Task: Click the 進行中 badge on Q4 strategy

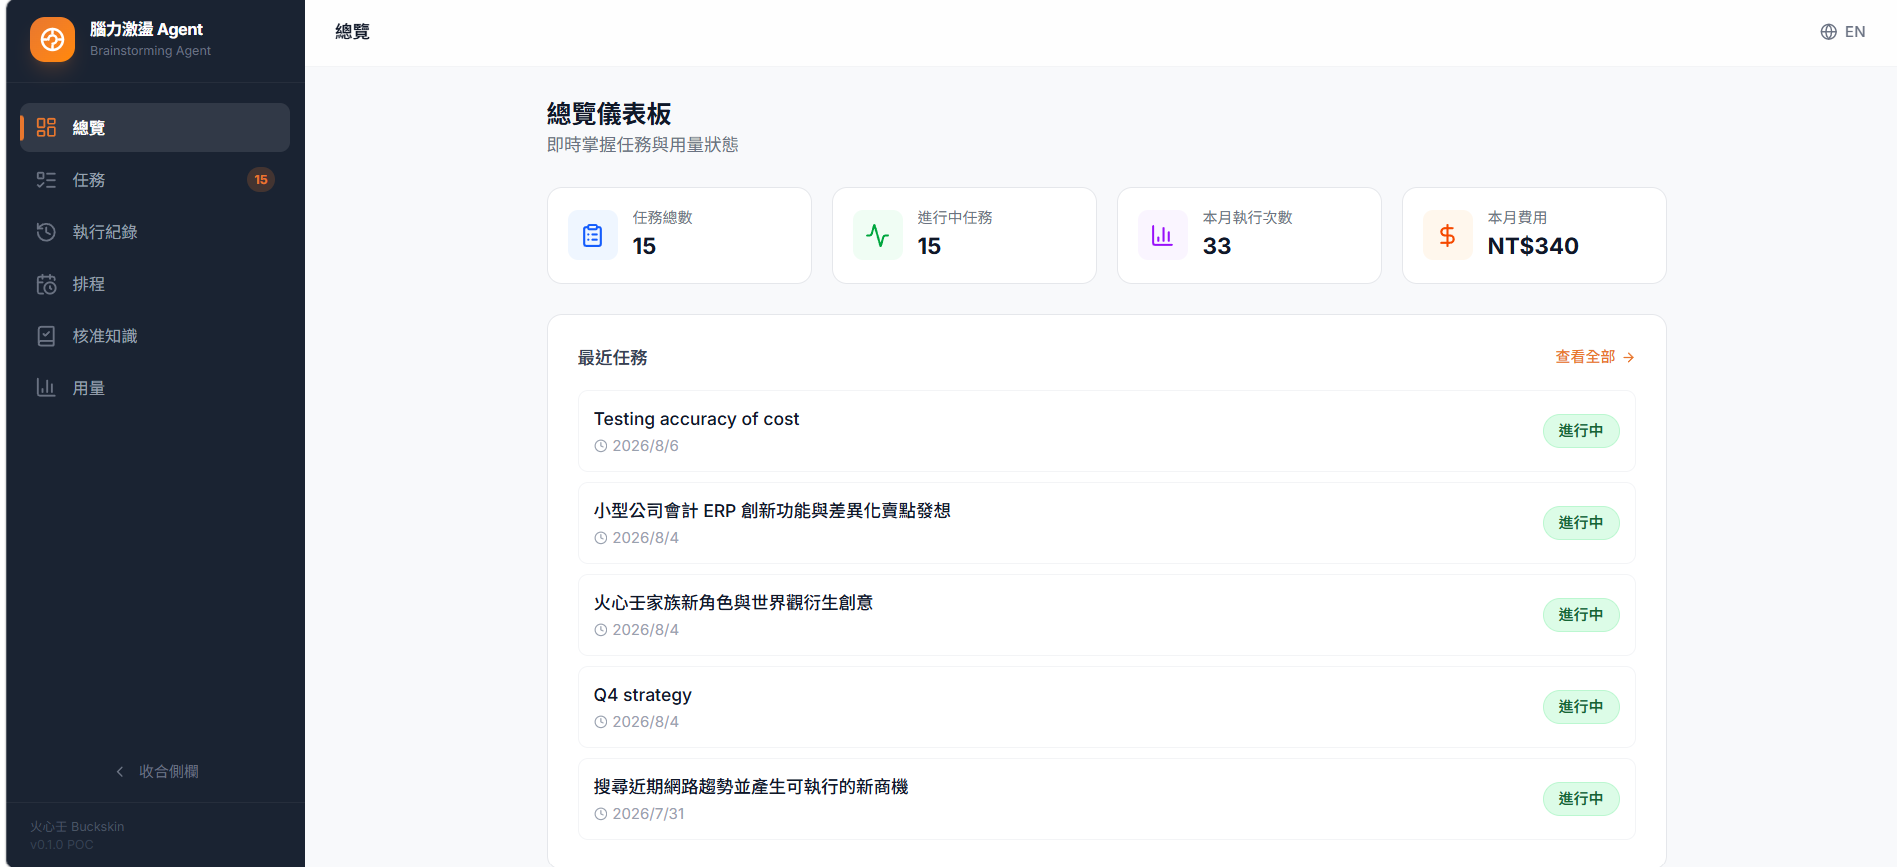Action: [1581, 707]
